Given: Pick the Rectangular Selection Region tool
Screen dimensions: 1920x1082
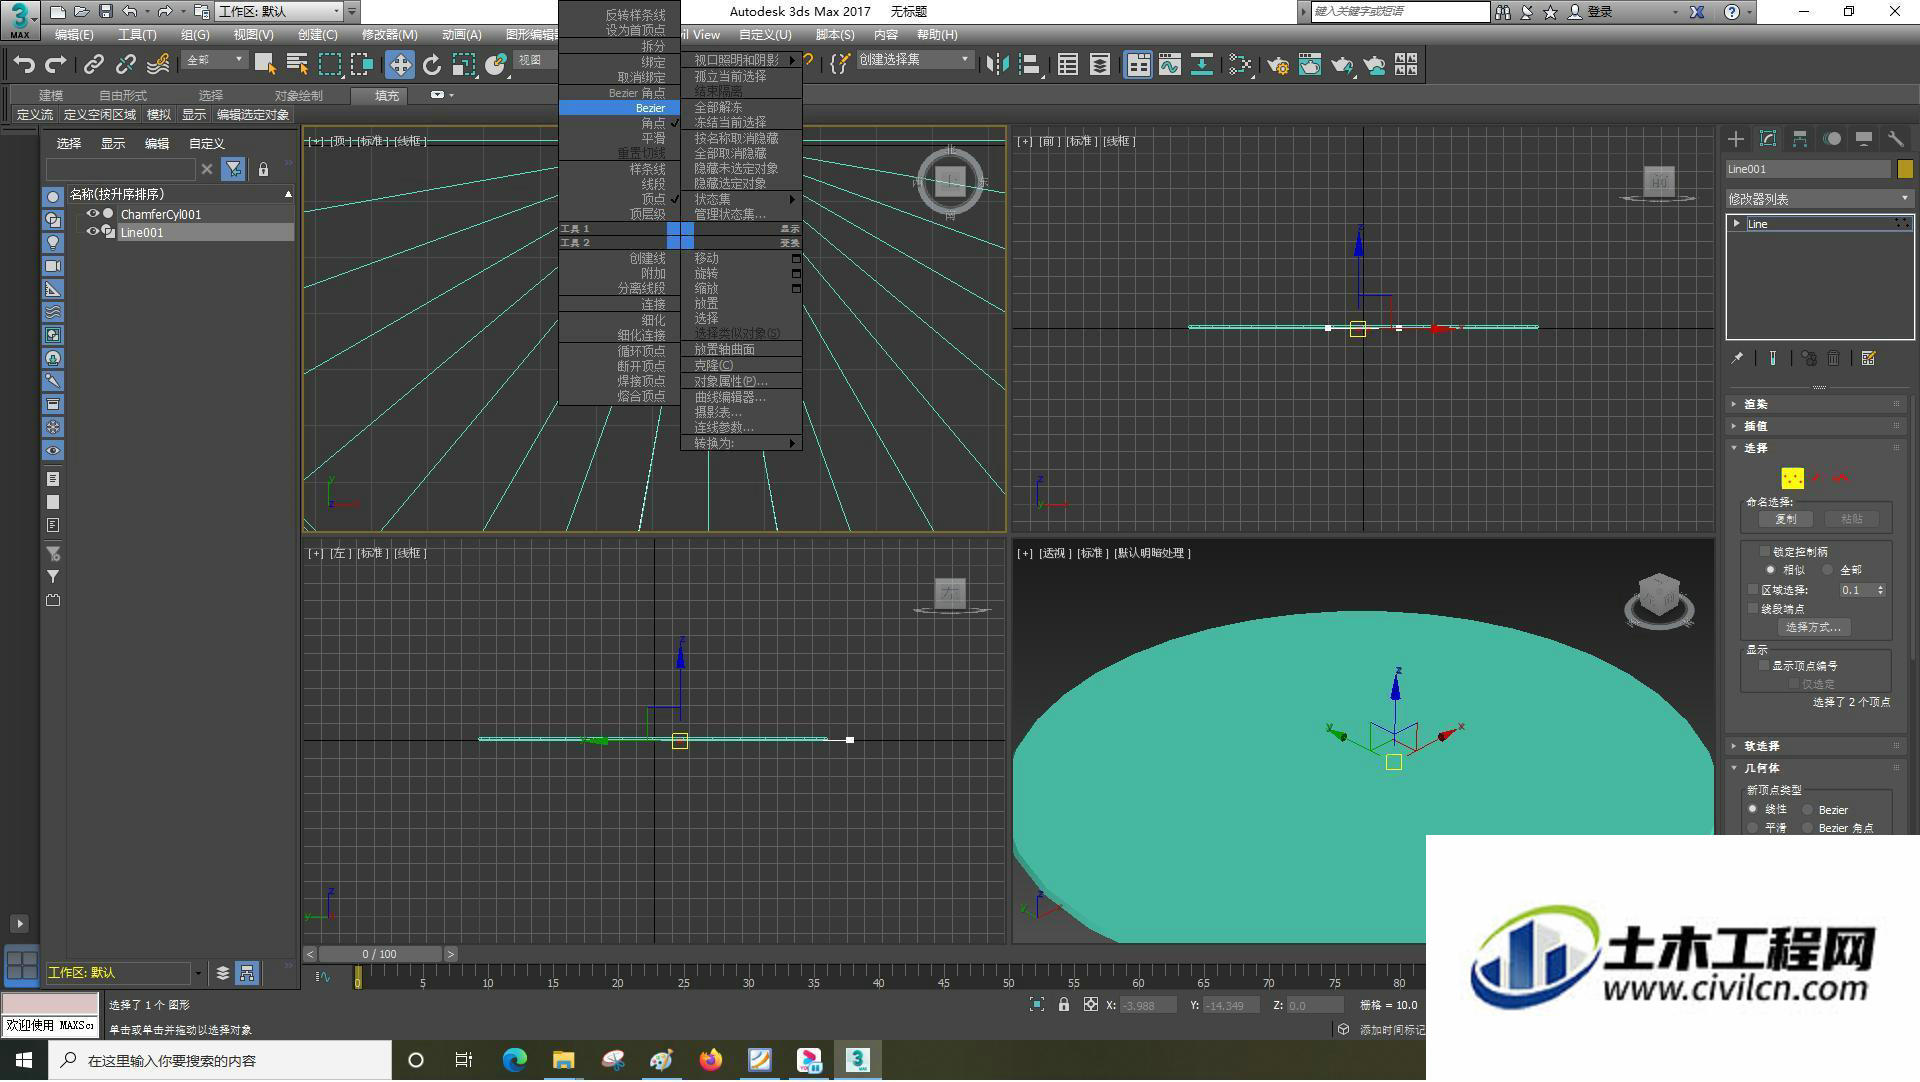Looking at the screenshot, I should point(330,65).
